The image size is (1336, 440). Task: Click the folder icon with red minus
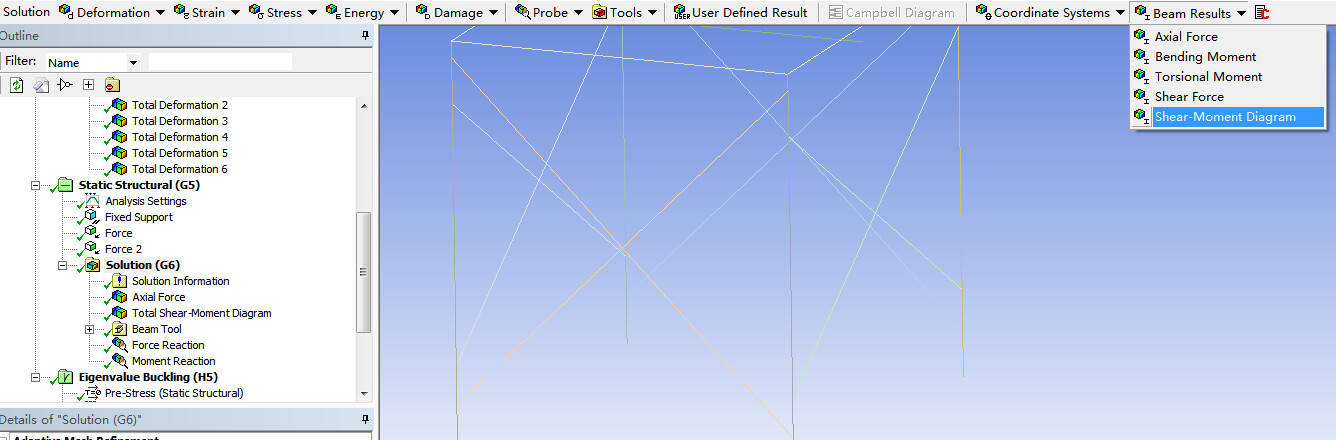[111, 85]
